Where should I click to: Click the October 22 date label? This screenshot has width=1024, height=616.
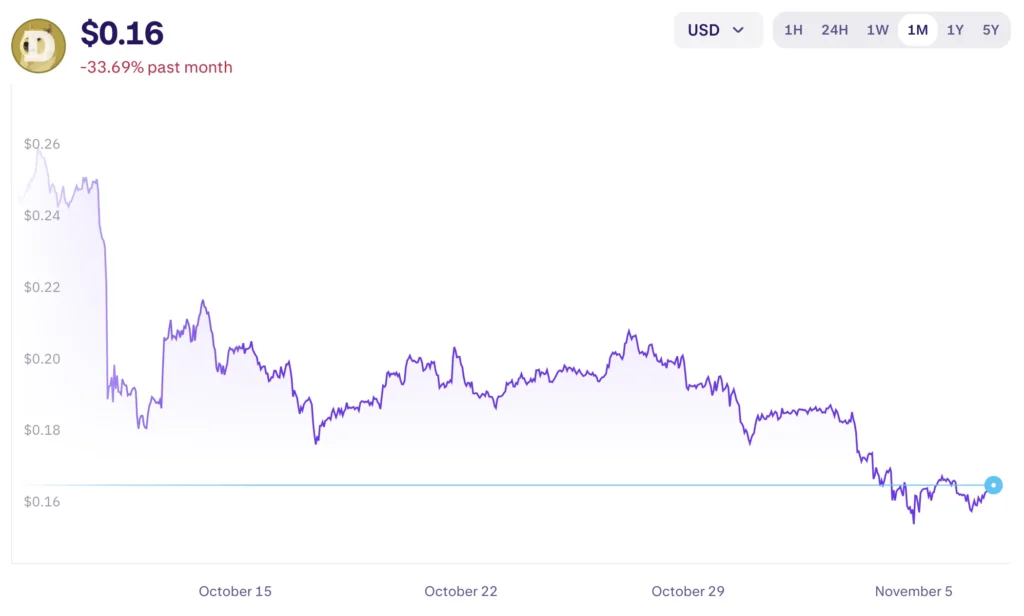(461, 591)
